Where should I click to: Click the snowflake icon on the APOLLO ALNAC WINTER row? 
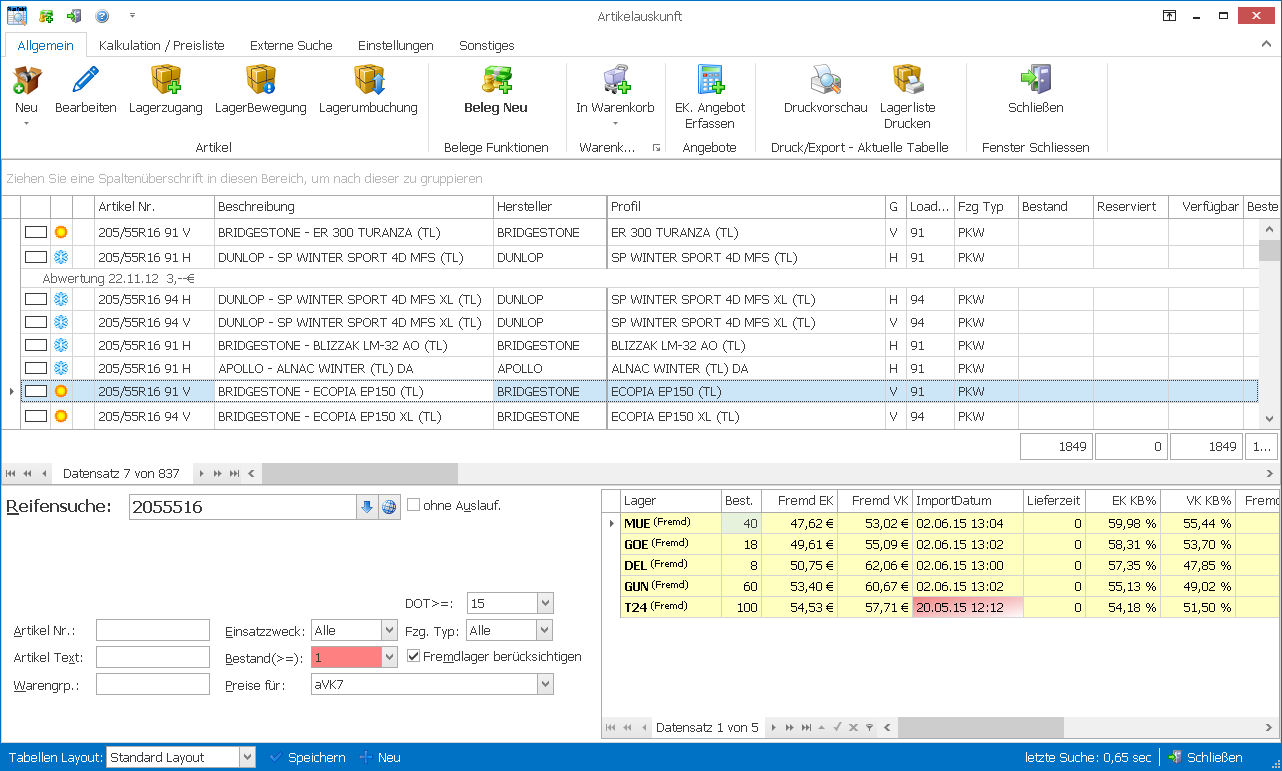pos(61,369)
